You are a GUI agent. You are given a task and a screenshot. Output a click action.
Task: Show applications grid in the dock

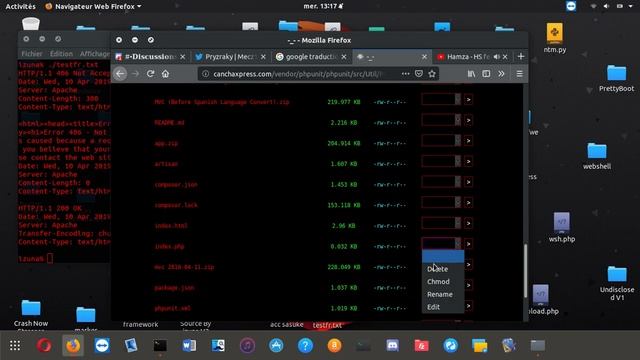point(15,346)
